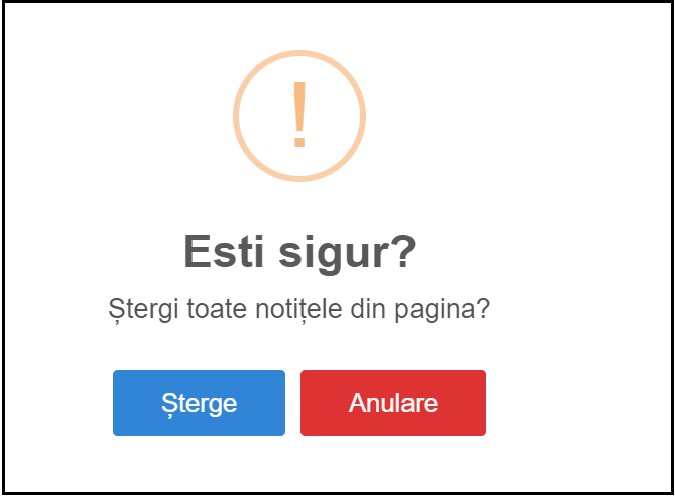
Task: Click the exclamation mark inside the circle
Action: [x=300, y=115]
